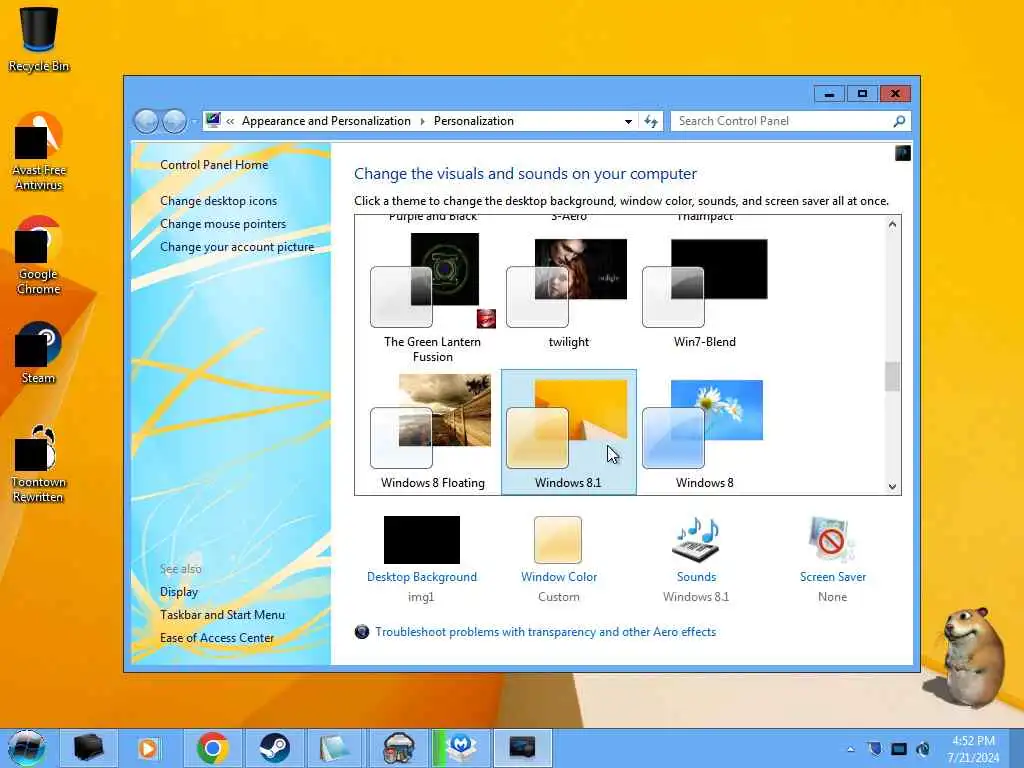Image resolution: width=1024 pixels, height=768 pixels.
Task: Expand the address bar history dropdown
Action: click(x=628, y=121)
